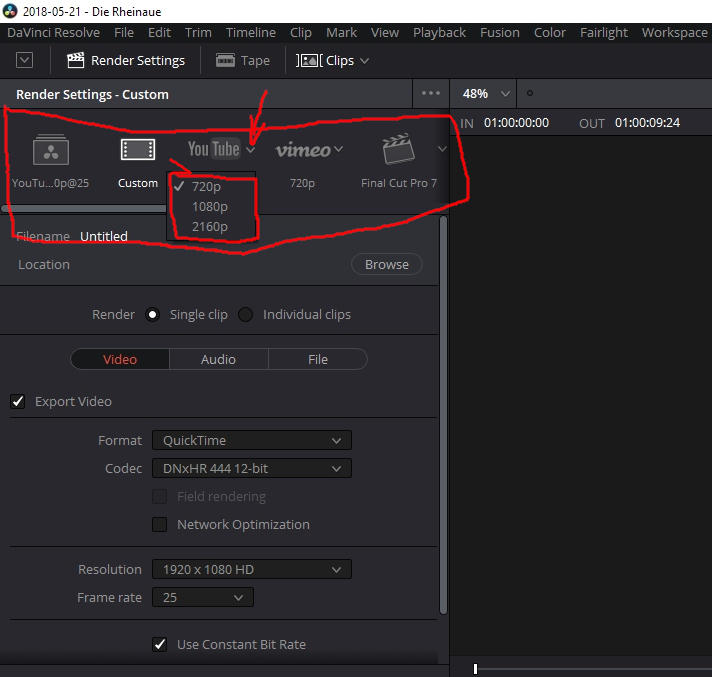The width and height of the screenshot is (712, 677).
Task: Toggle the Field rendering checkbox
Action: pyautogui.click(x=159, y=496)
